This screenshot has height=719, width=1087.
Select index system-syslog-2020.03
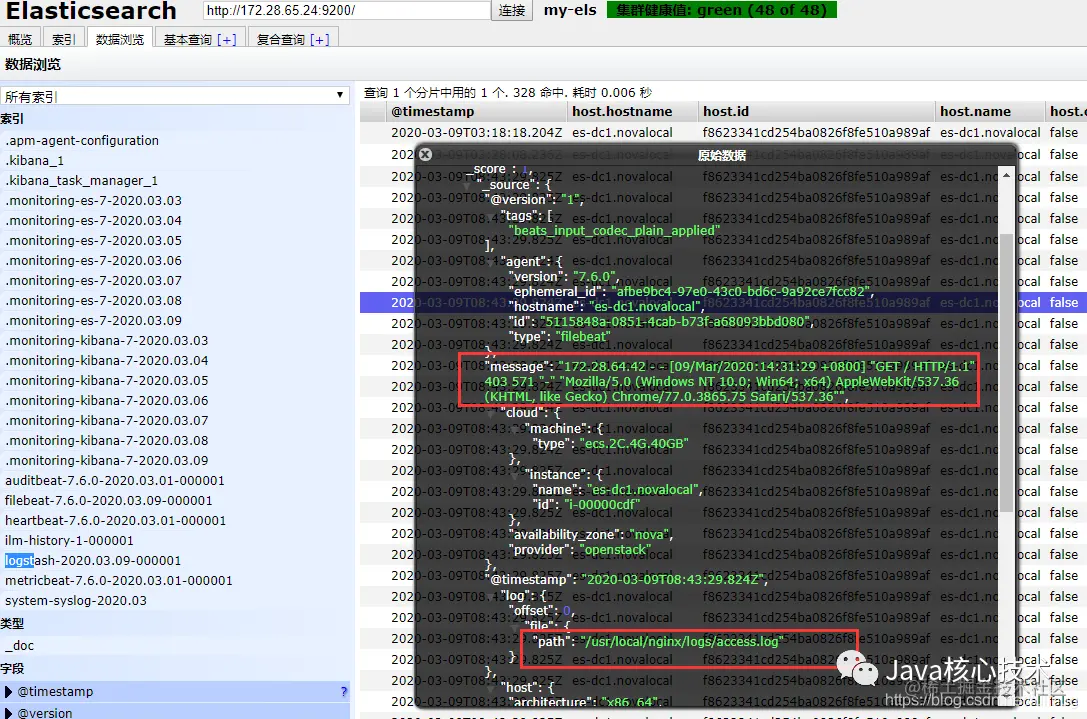pyautogui.click(x=76, y=601)
